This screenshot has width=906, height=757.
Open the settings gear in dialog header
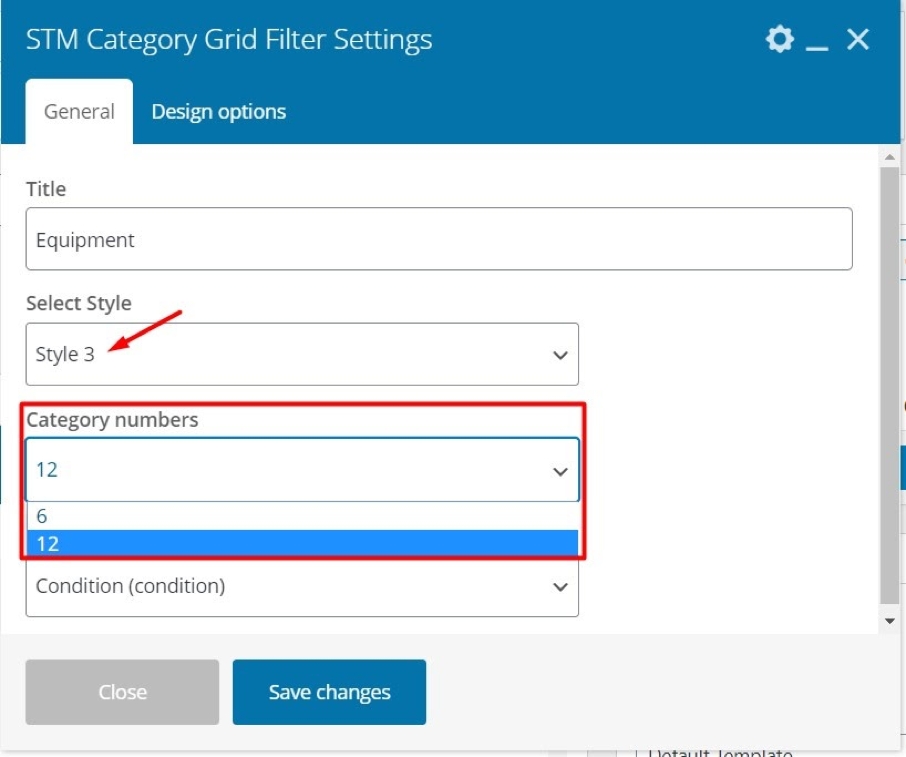pos(779,39)
